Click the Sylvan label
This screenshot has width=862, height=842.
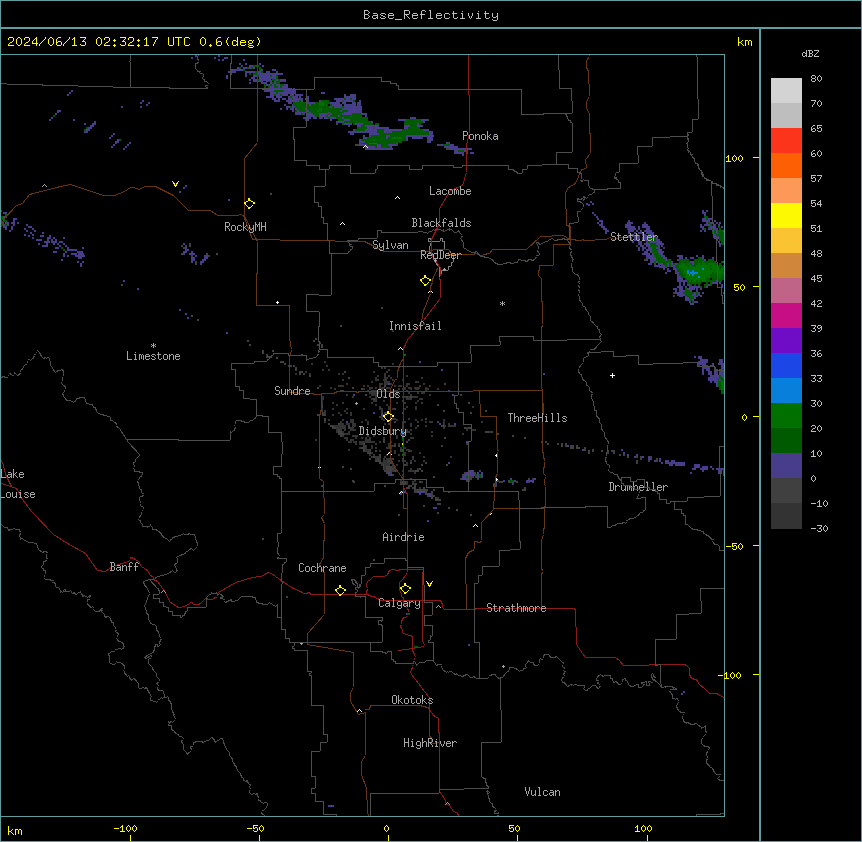point(390,245)
